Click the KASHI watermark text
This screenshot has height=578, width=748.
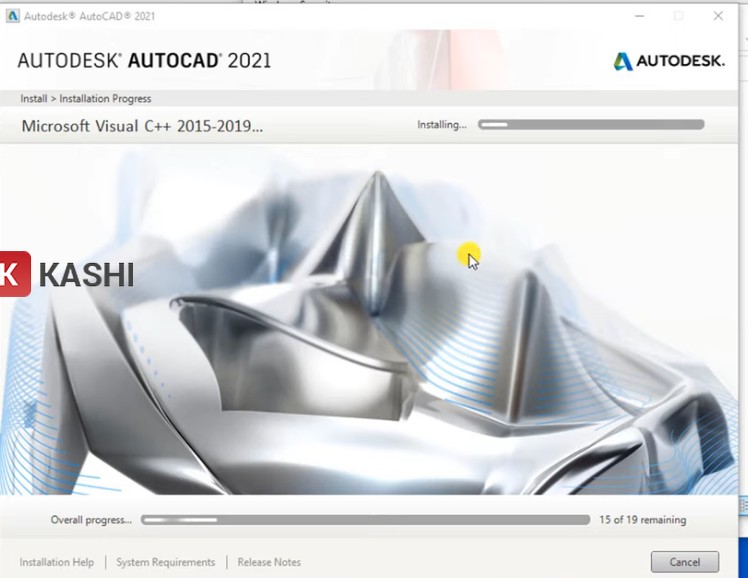86,274
